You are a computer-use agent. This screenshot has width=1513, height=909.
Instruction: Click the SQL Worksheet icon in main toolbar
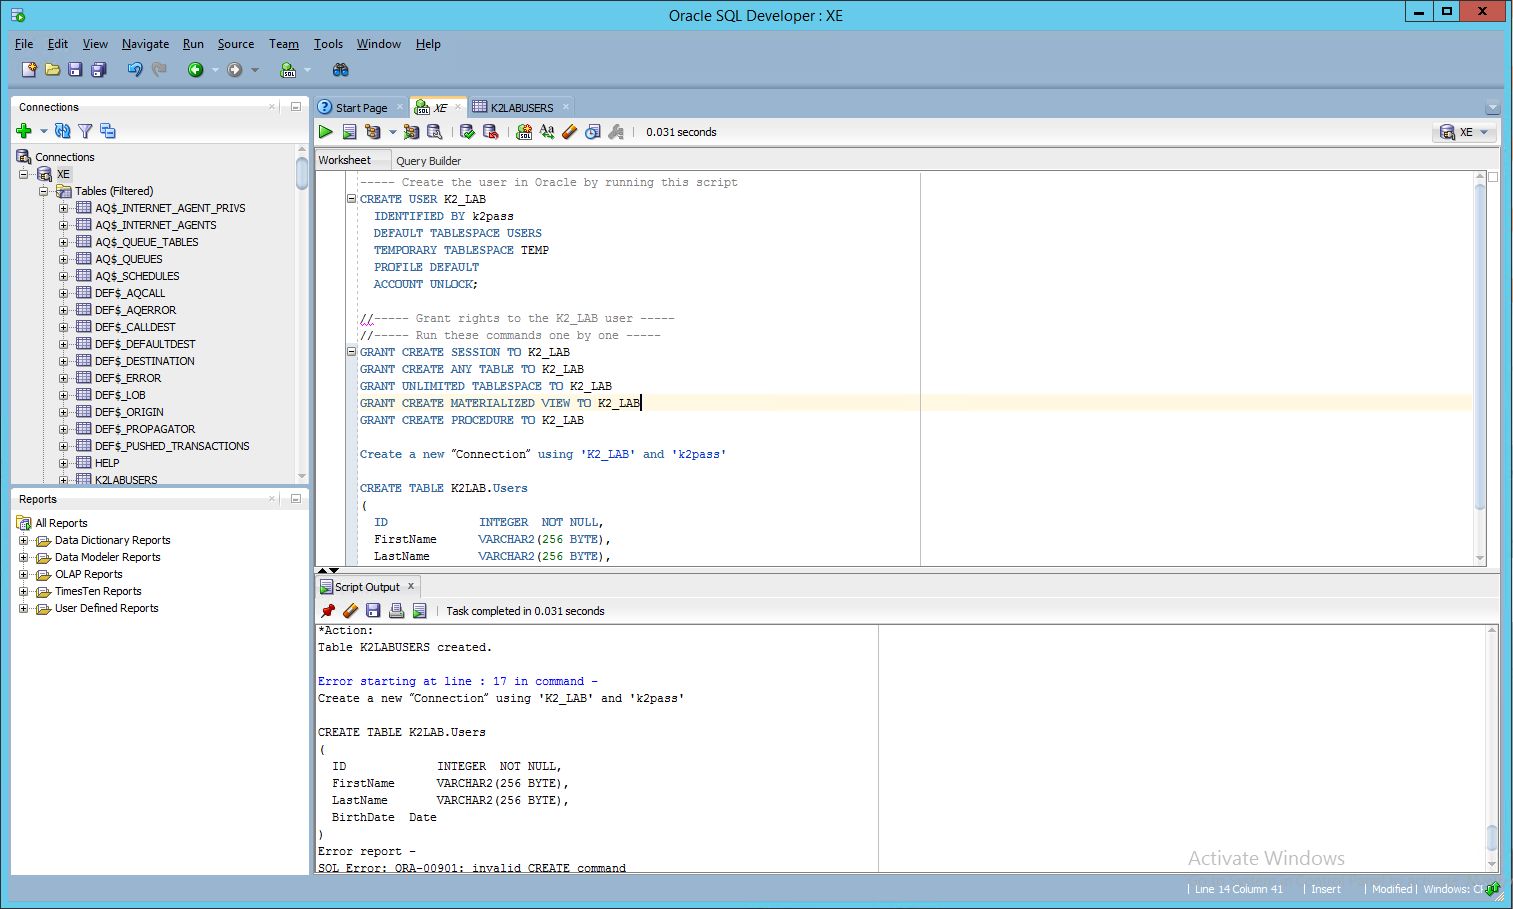coord(288,70)
